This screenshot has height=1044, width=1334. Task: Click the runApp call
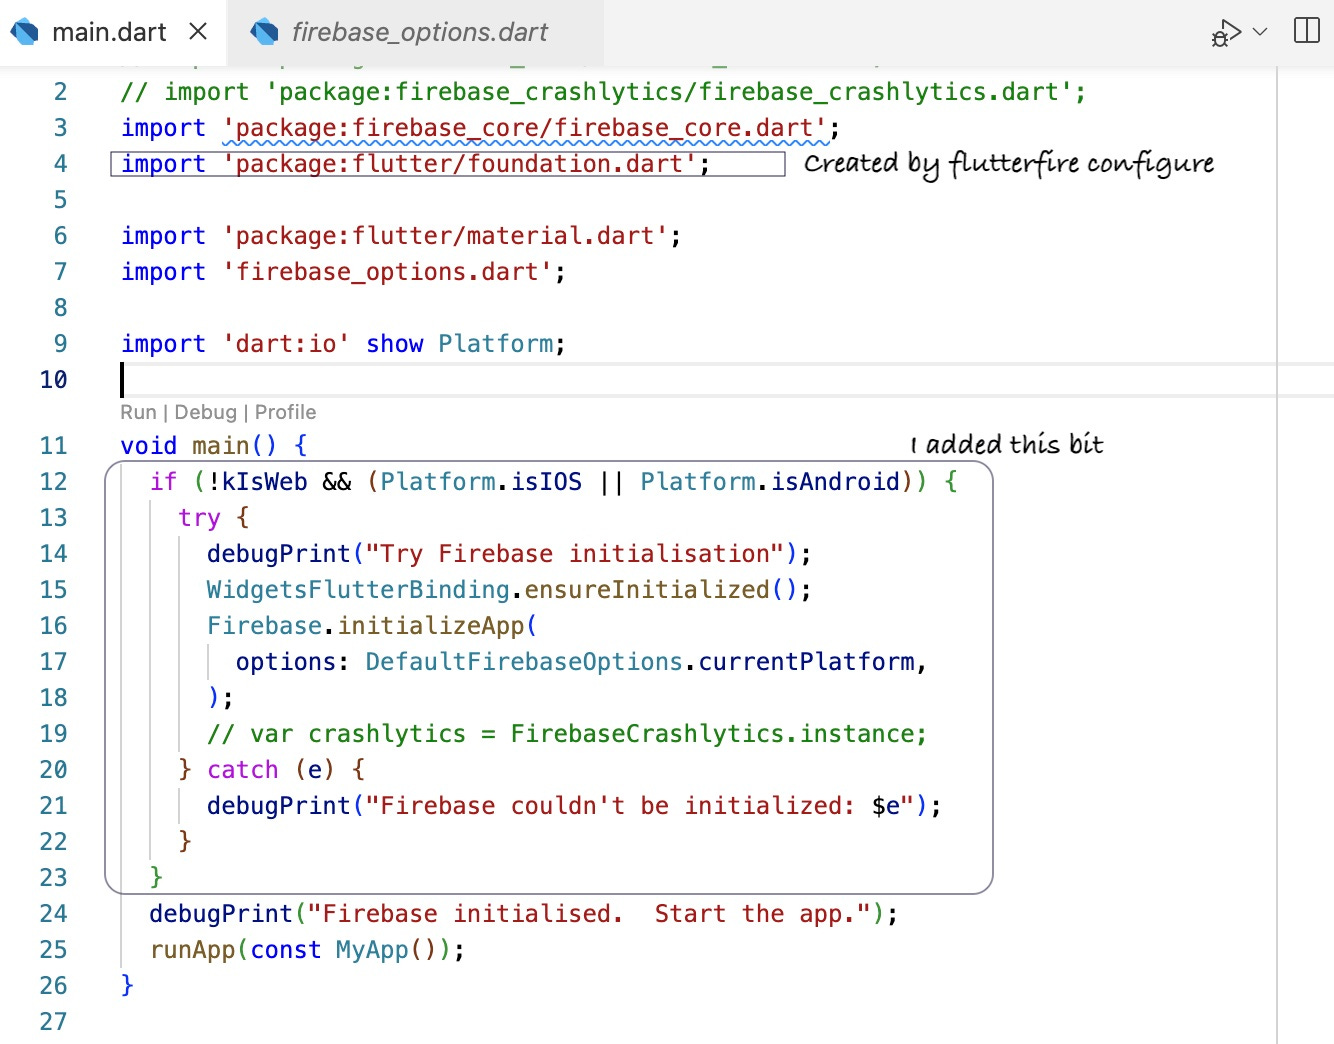tap(192, 950)
